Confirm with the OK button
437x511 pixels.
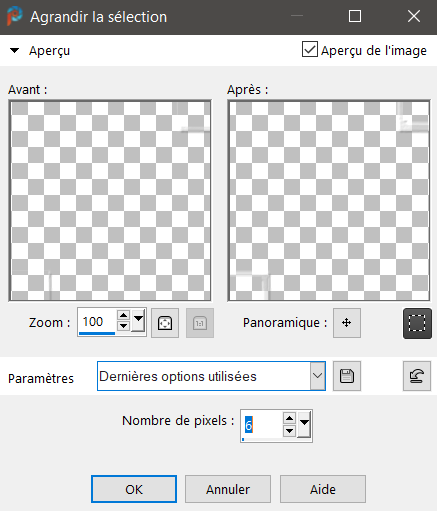coord(134,489)
